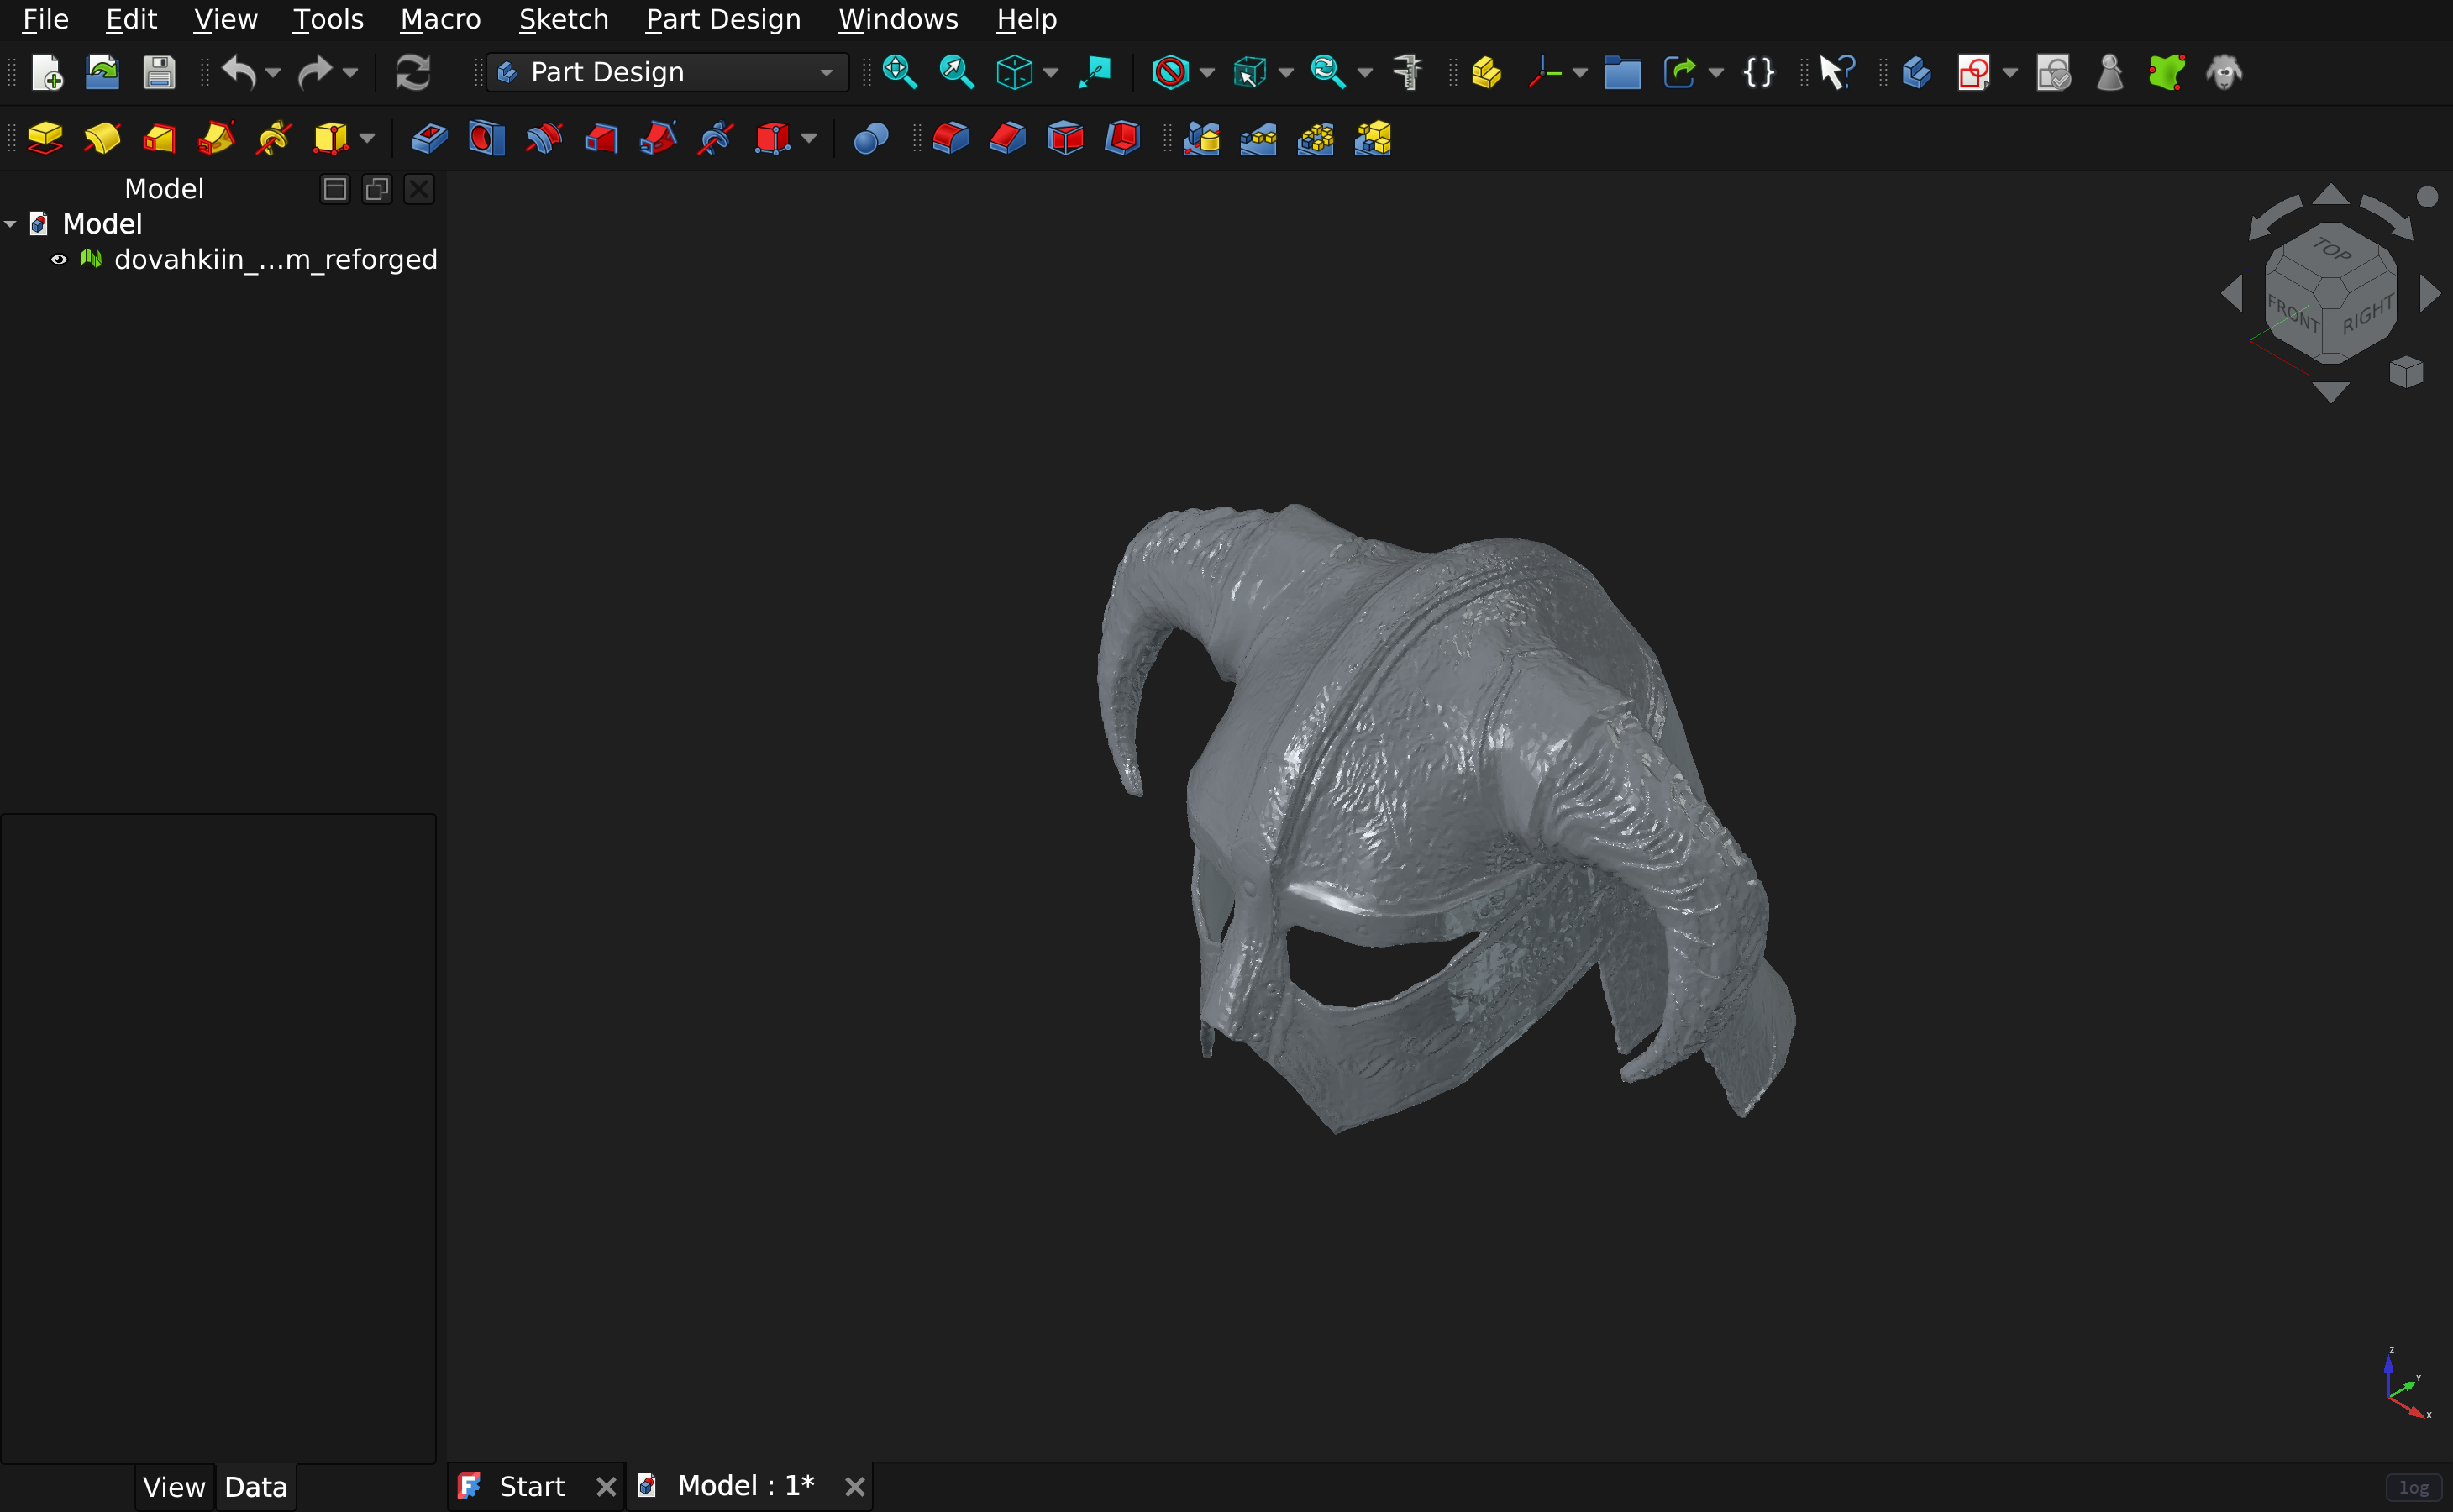The height and width of the screenshot is (1512, 2453).
Task: Fit selection in view
Action: point(957,73)
